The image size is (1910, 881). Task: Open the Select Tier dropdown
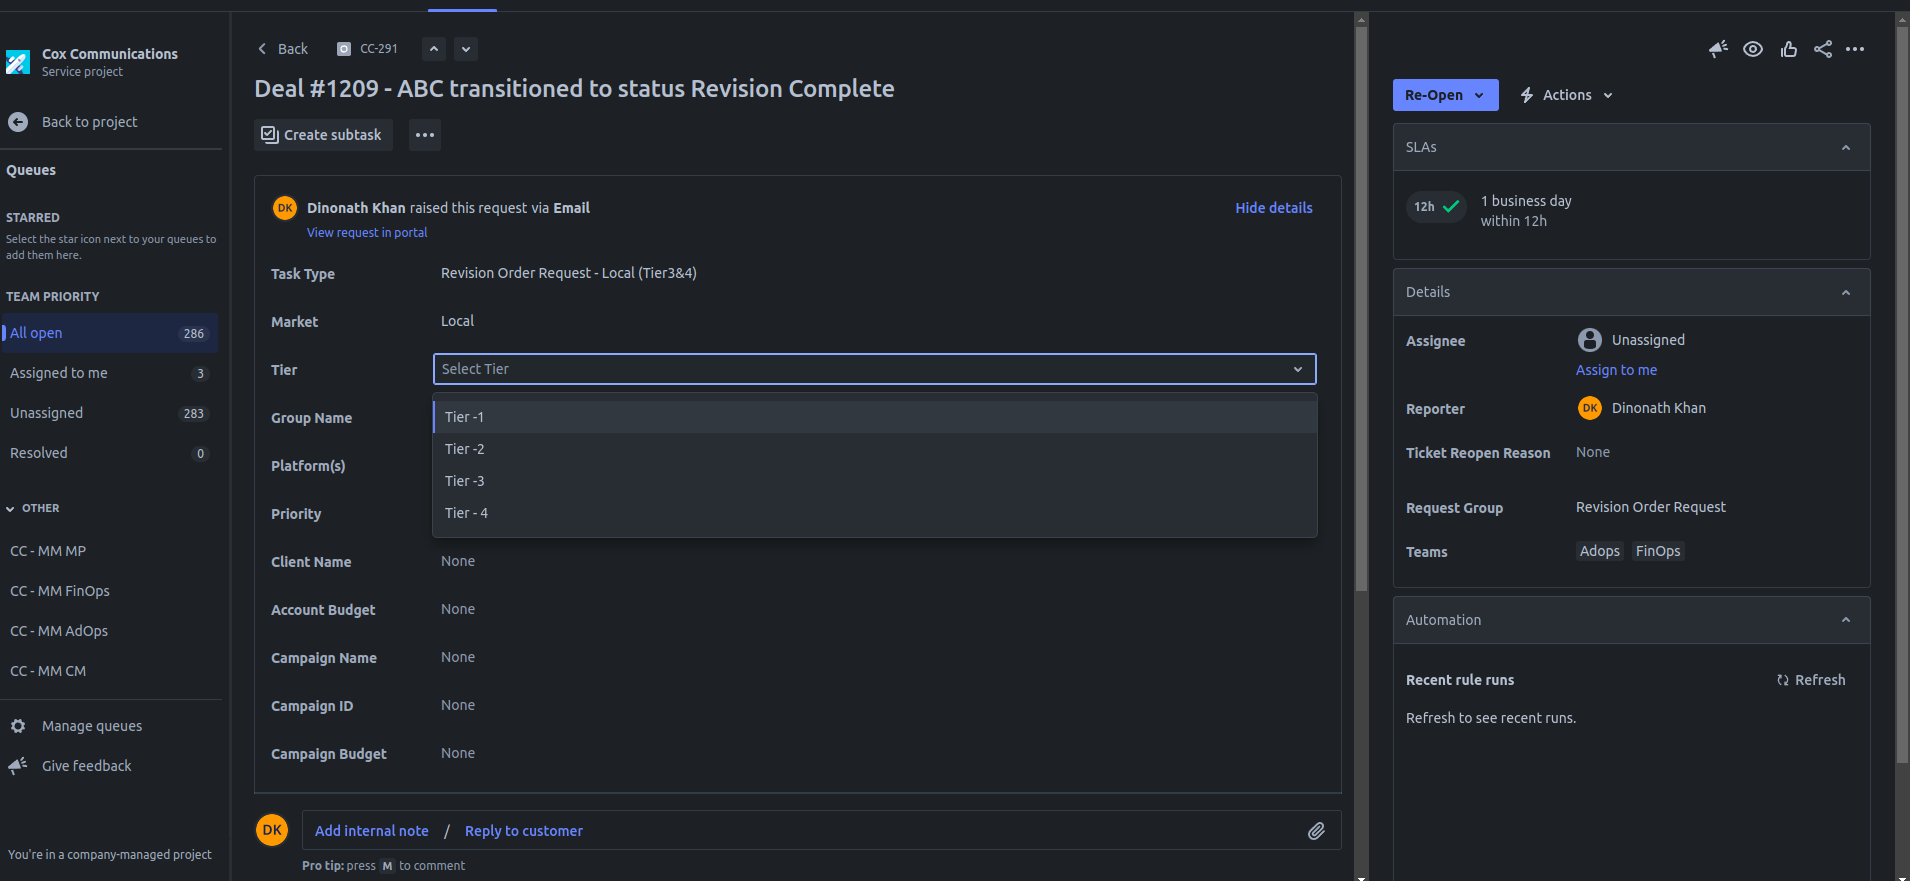pyautogui.click(x=875, y=369)
